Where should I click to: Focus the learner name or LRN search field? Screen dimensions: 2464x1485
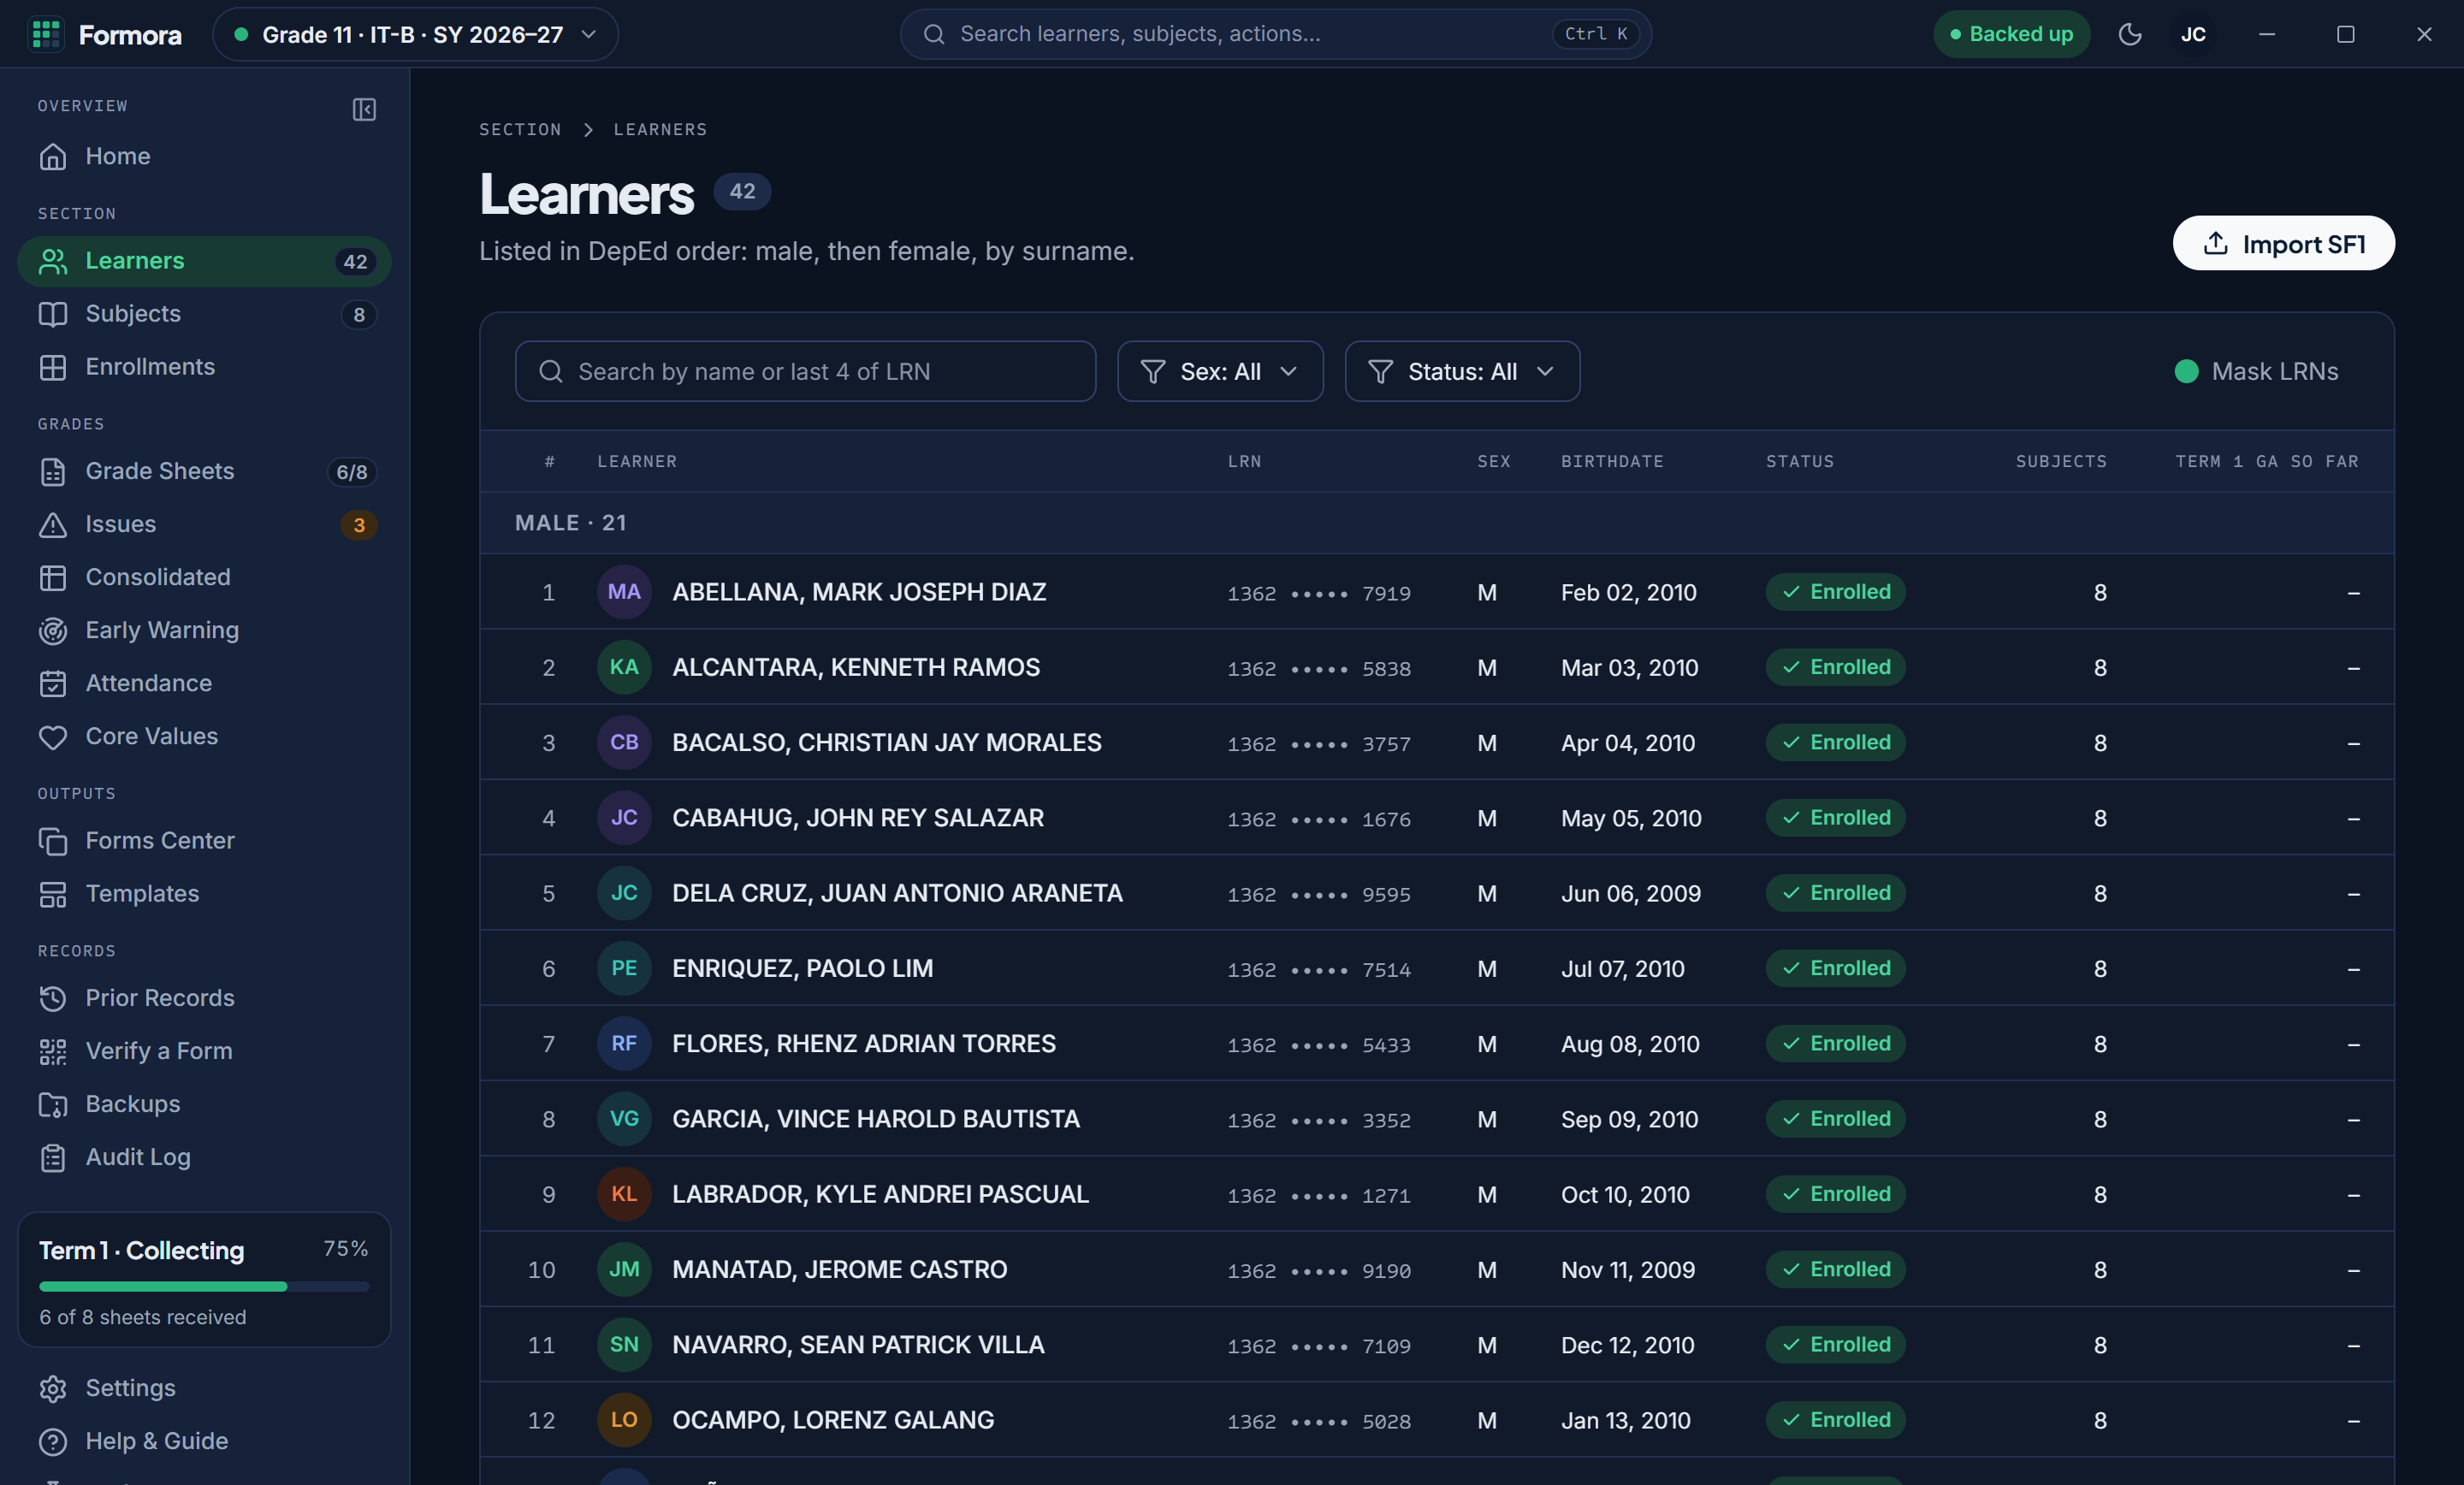[x=805, y=371]
